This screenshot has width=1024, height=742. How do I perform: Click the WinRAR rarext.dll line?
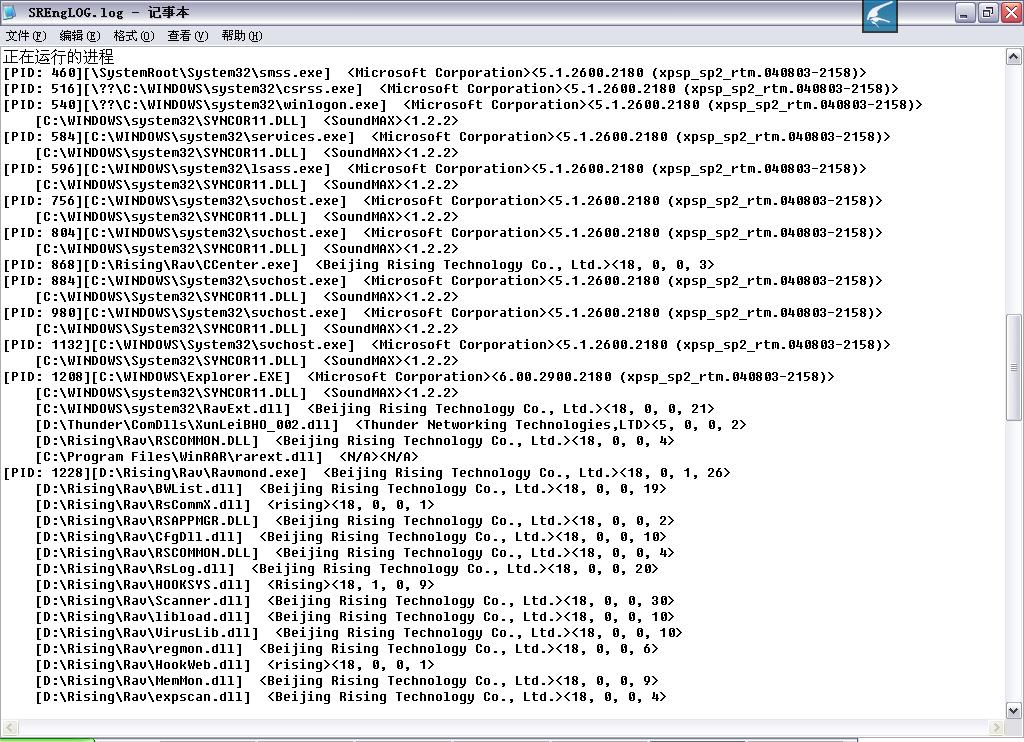coord(227,457)
